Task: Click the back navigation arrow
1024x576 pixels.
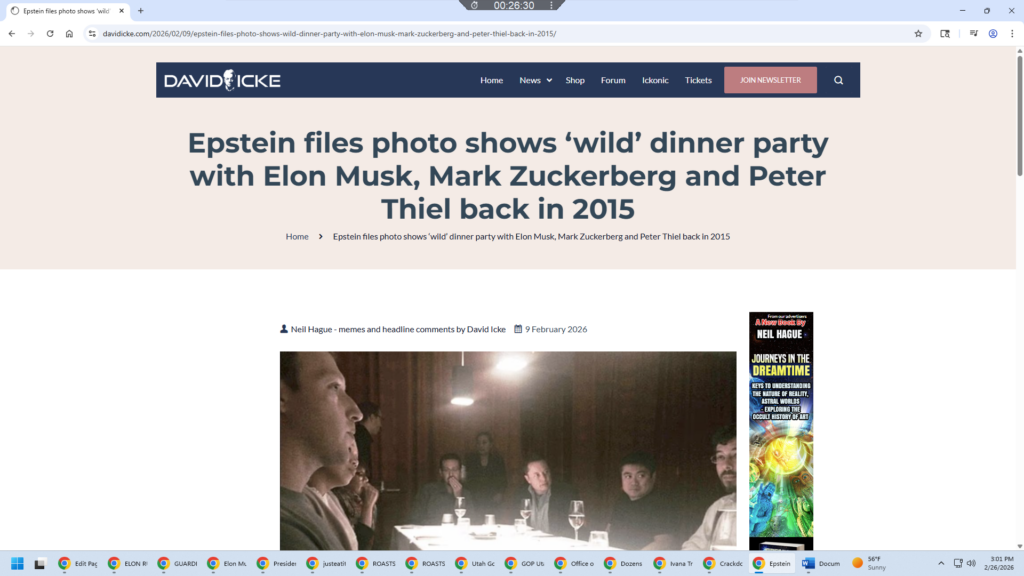Action: click(x=12, y=33)
